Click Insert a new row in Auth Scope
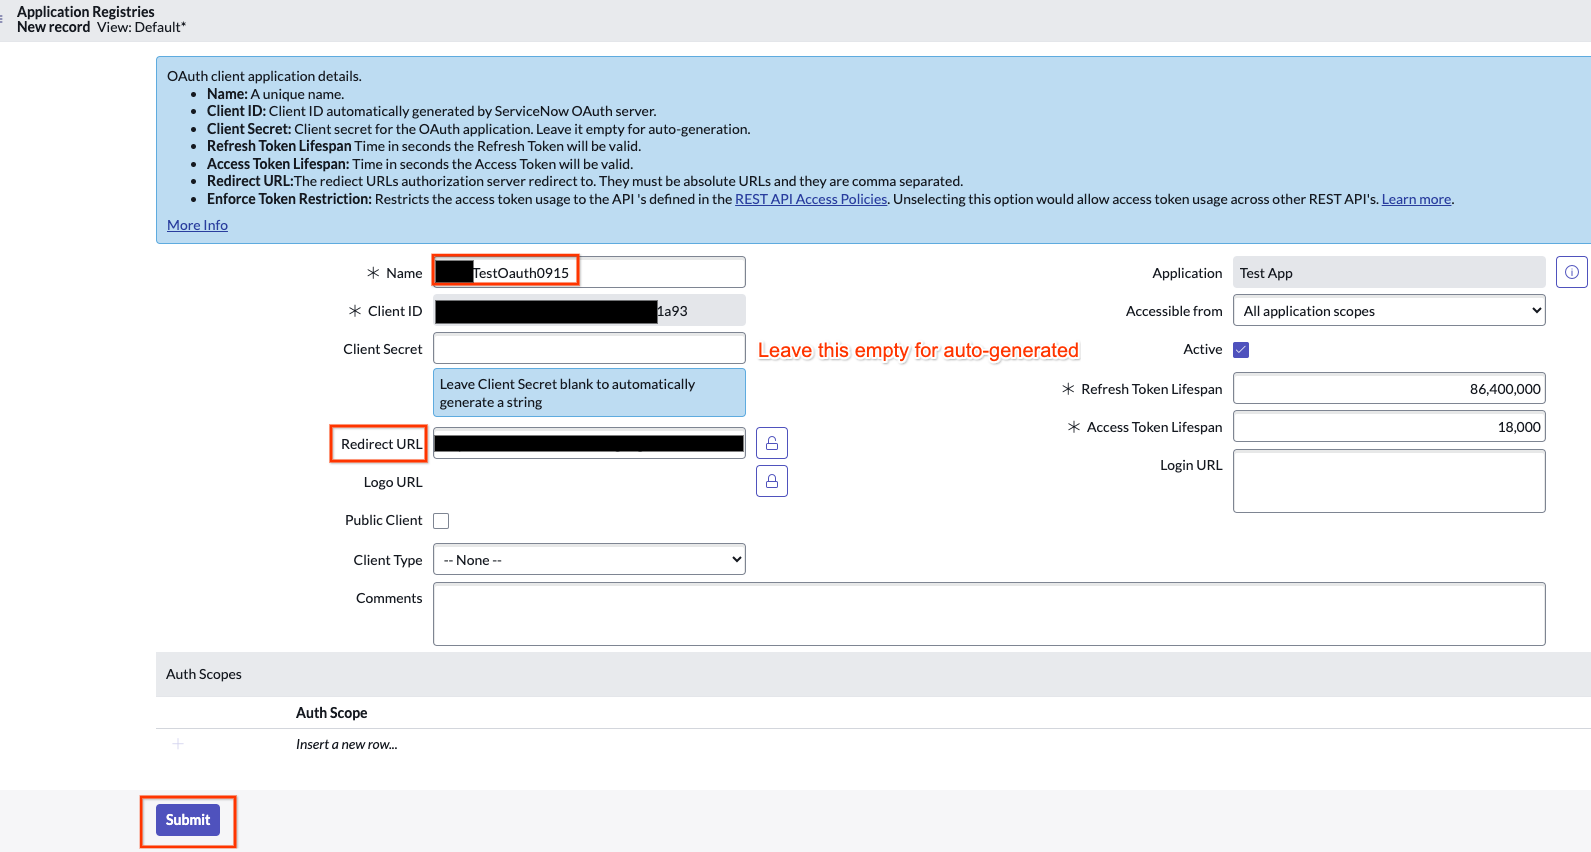The height and width of the screenshot is (852, 1591). [x=347, y=745]
